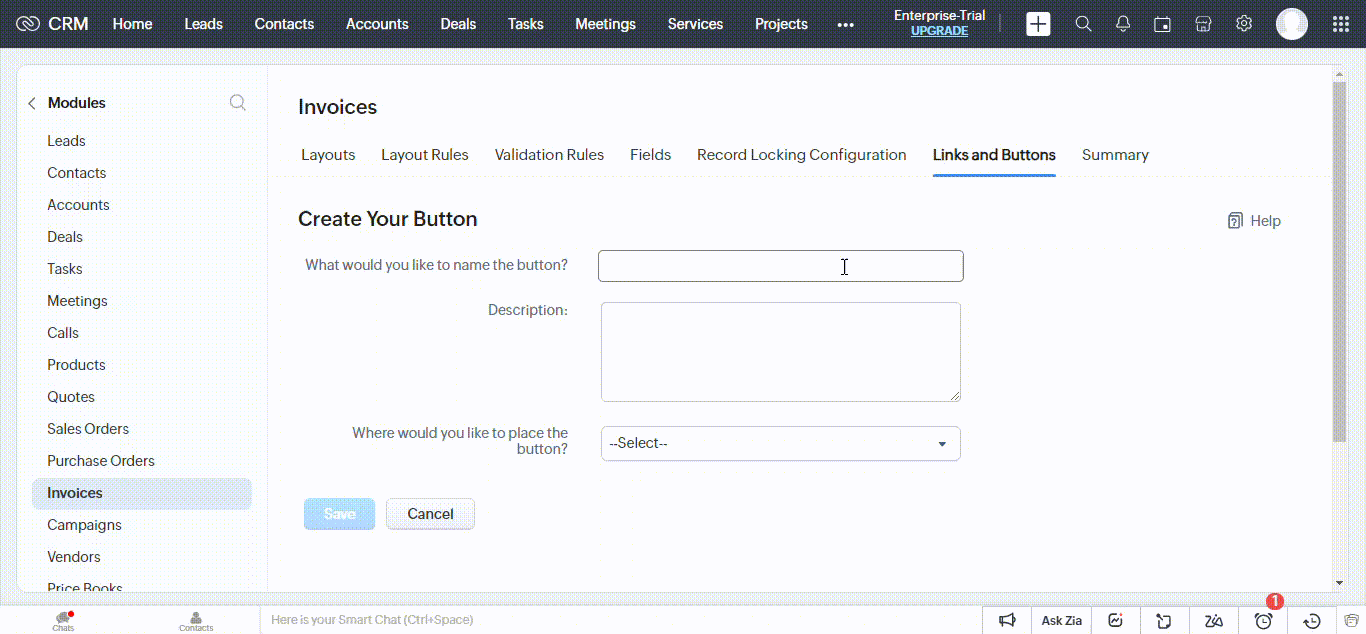Click the button name input field
The image size is (1366, 634).
pyautogui.click(x=780, y=265)
